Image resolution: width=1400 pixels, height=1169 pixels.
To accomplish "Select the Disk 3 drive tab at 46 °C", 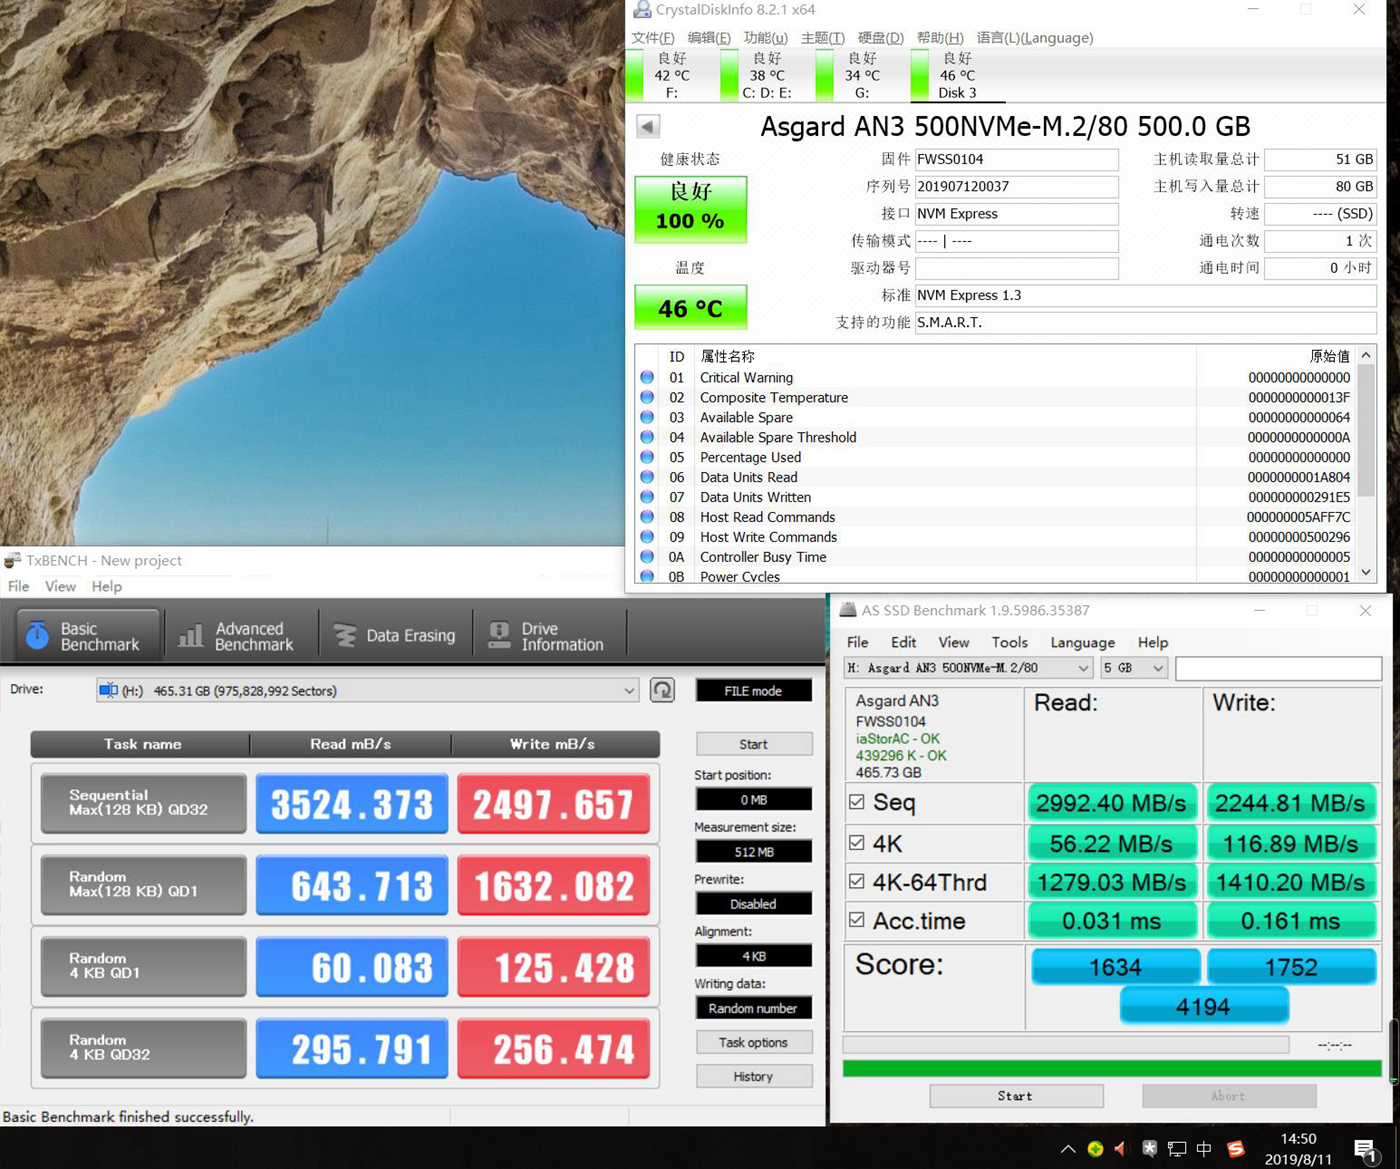I will pos(957,76).
